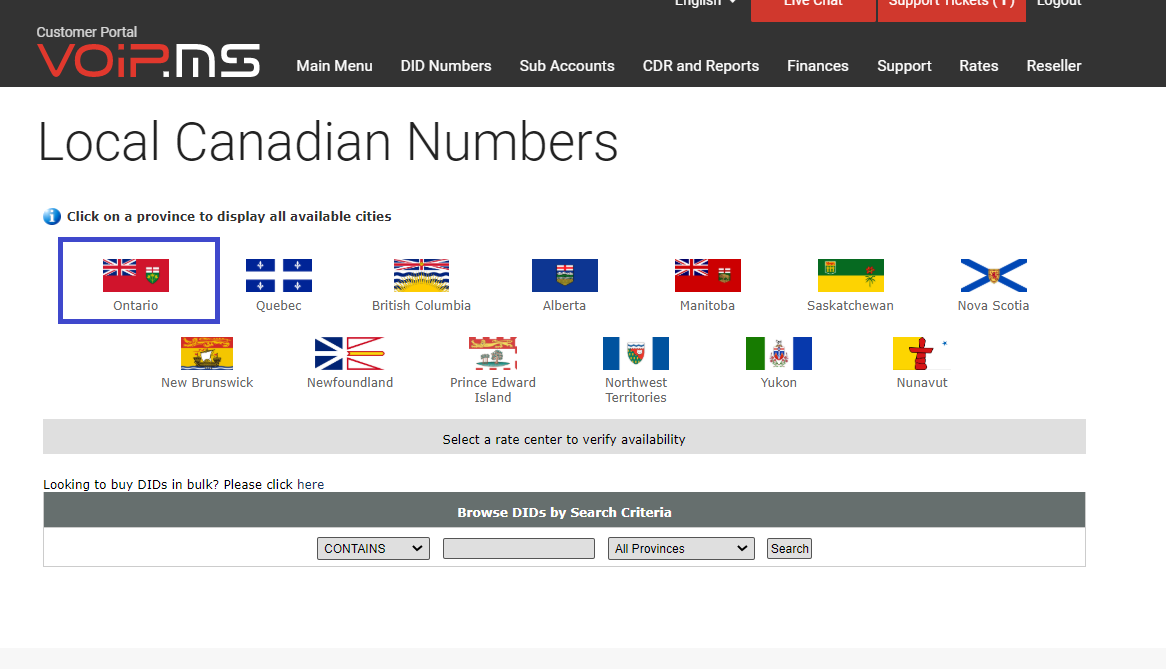Open the Sub Accounts menu

[567, 65]
